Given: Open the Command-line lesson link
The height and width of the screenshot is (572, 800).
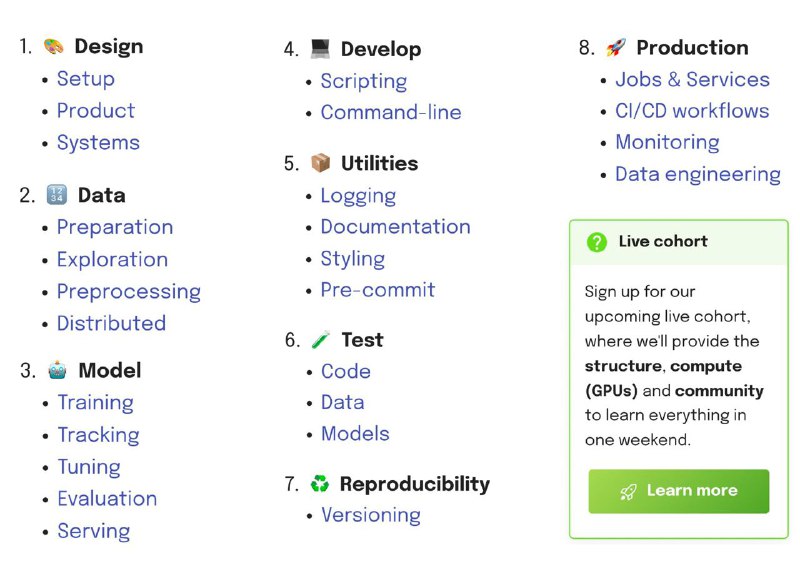Looking at the screenshot, I should [391, 112].
